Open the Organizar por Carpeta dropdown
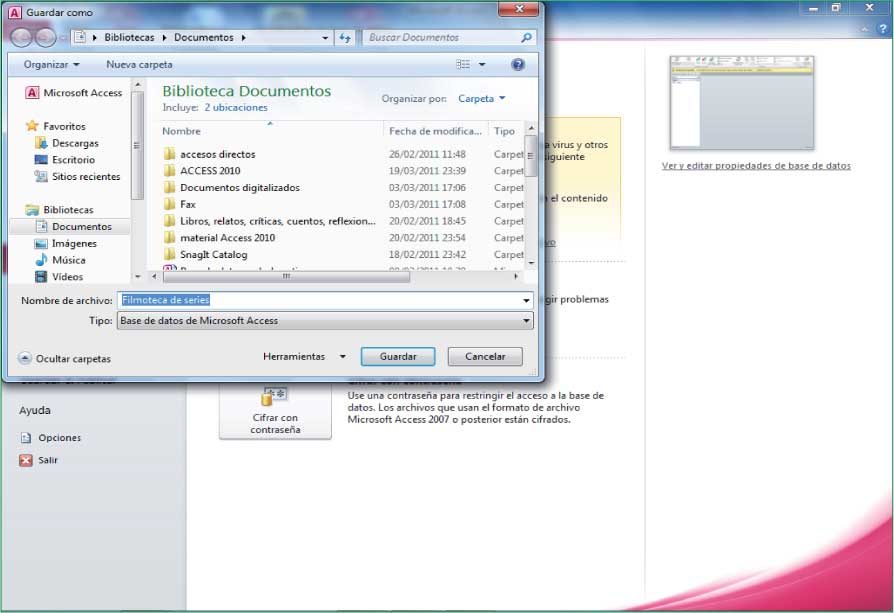This screenshot has height=613, width=894. coord(482,99)
